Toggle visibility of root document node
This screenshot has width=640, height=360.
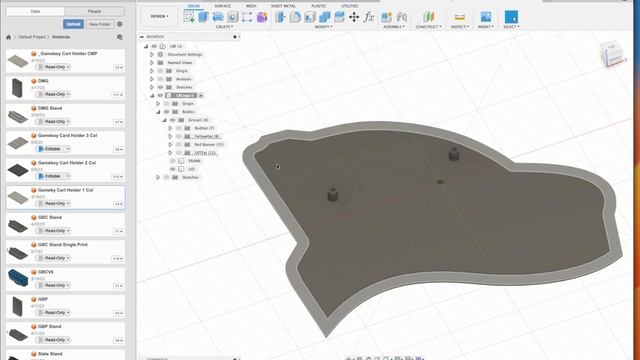[x=154, y=46]
